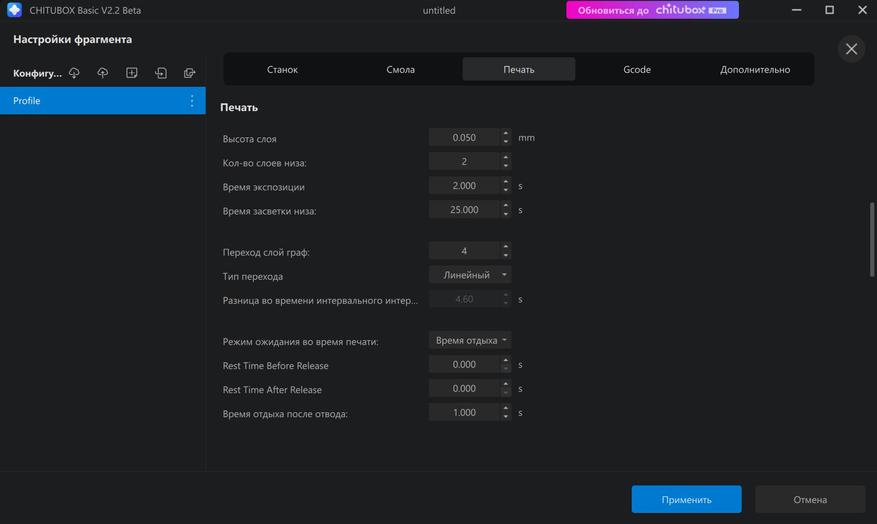This screenshot has width=877, height=524.
Task: Click the Rest Time After Release field
Action: coord(464,389)
